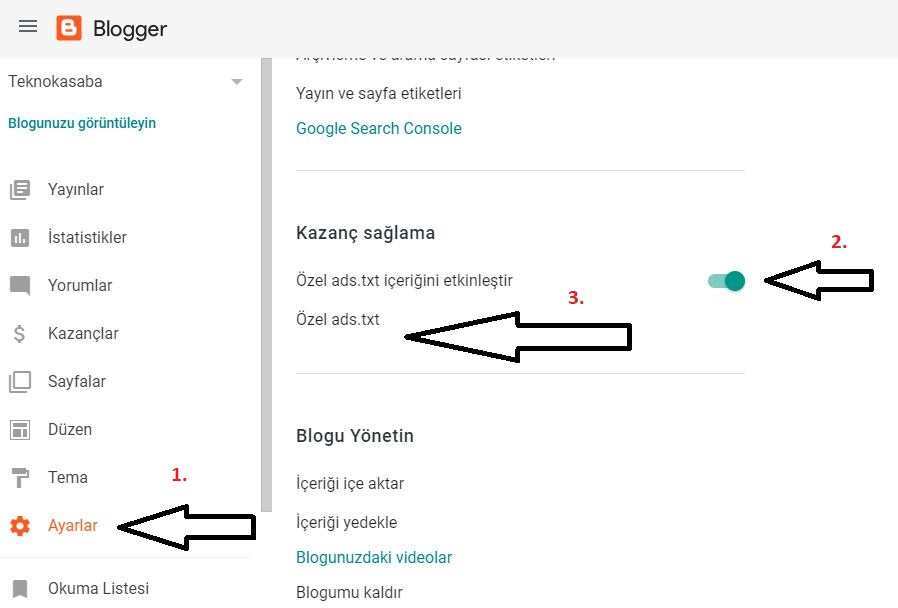Open the Blogunuzdaki videolar link
Image resolution: width=898 pixels, height=608 pixels.
(374, 558)
